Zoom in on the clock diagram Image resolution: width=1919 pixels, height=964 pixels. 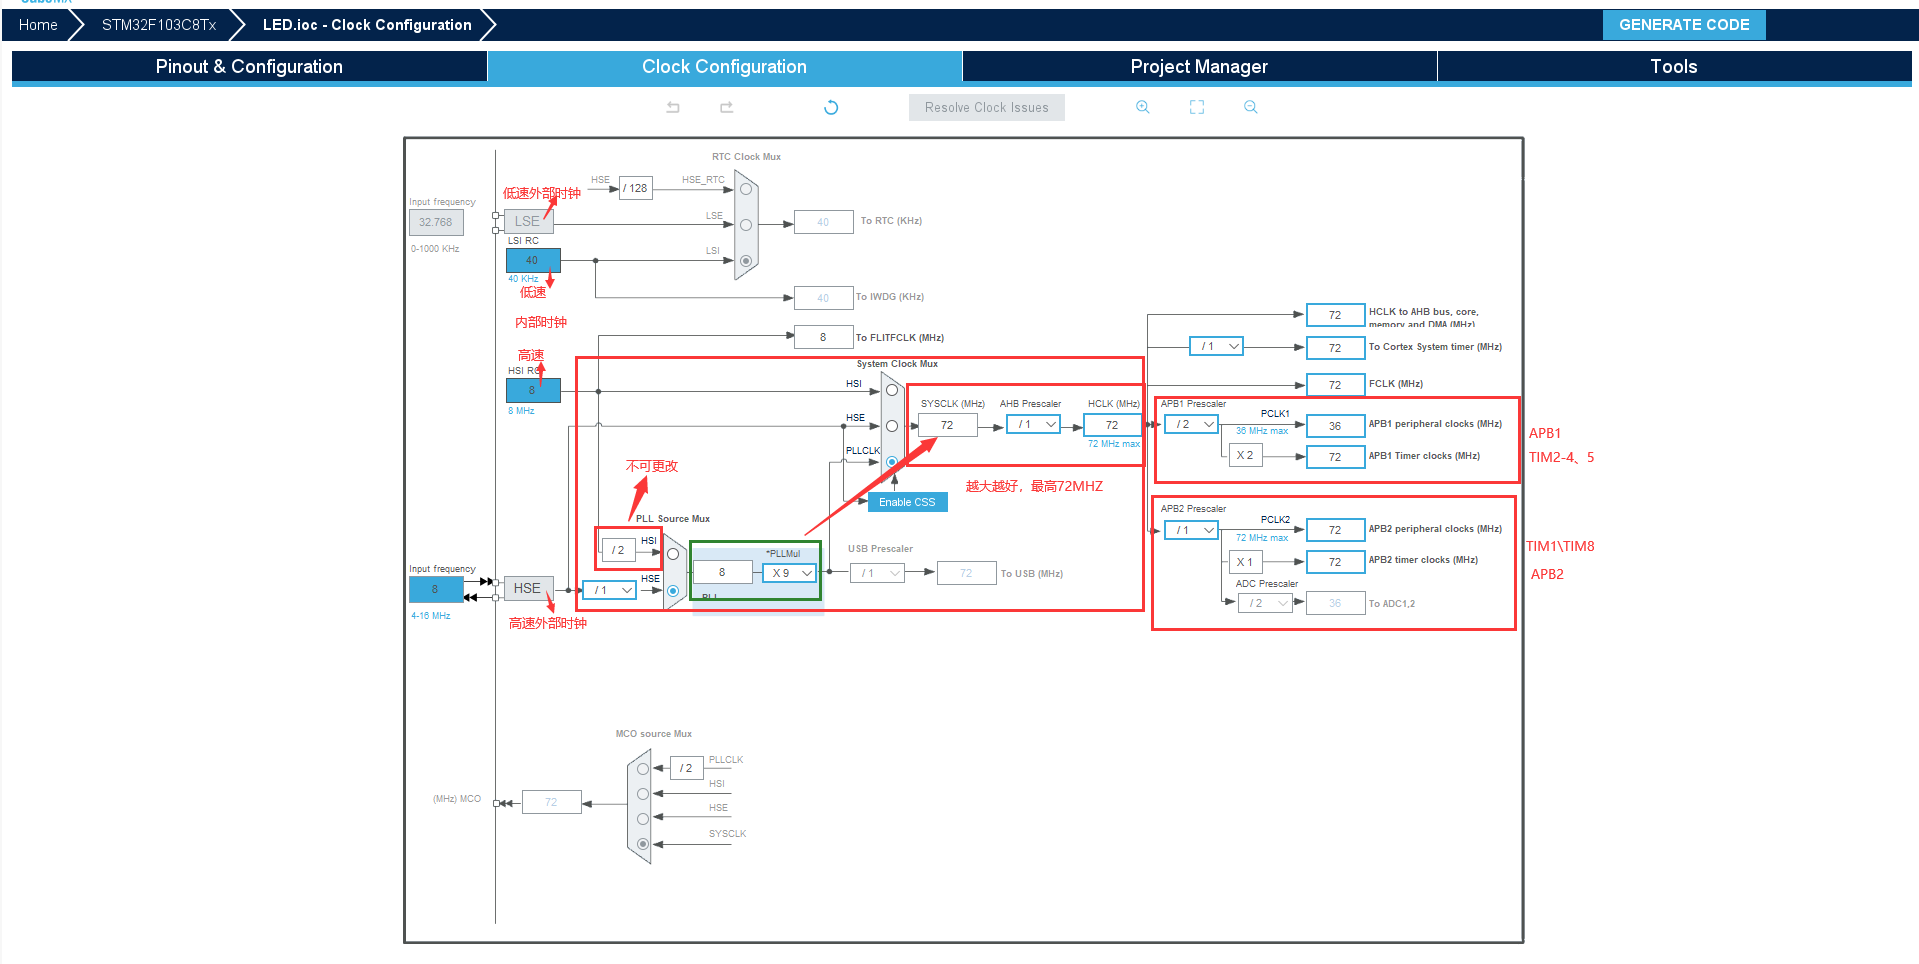tap(1142, 107)
